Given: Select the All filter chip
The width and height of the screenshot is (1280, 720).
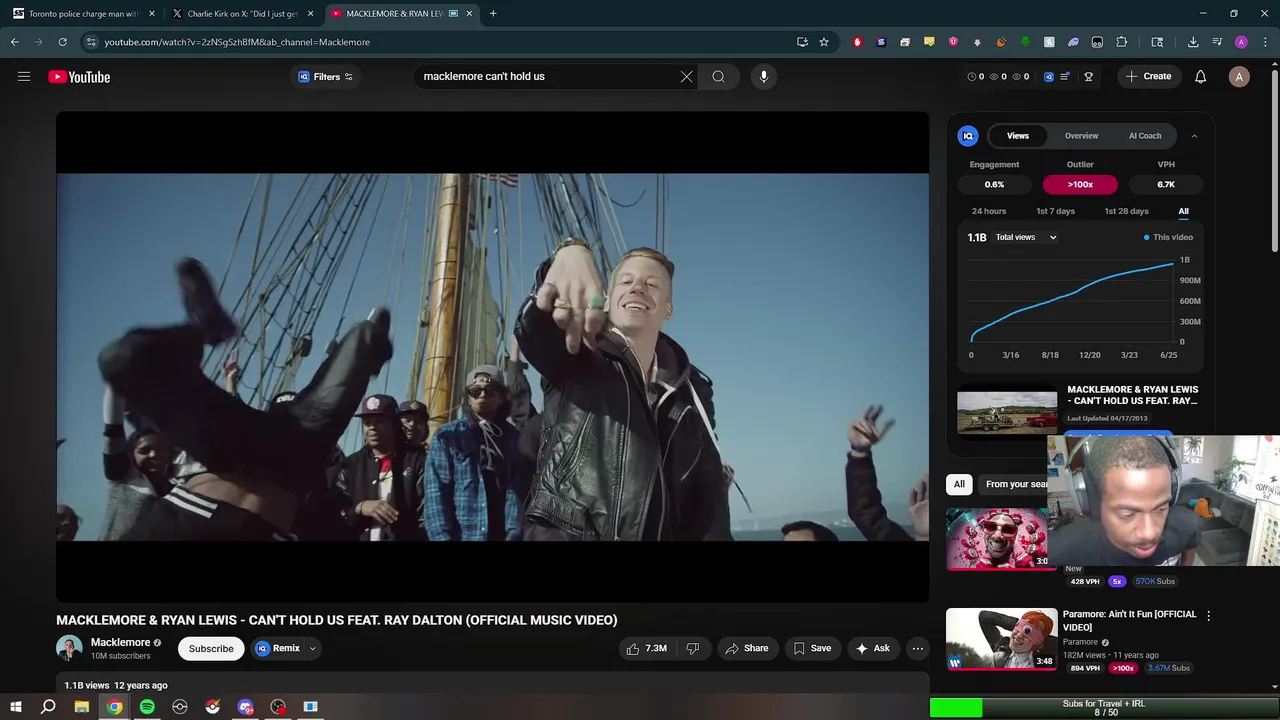Looking at the screenshot, I should click(959, 484).
